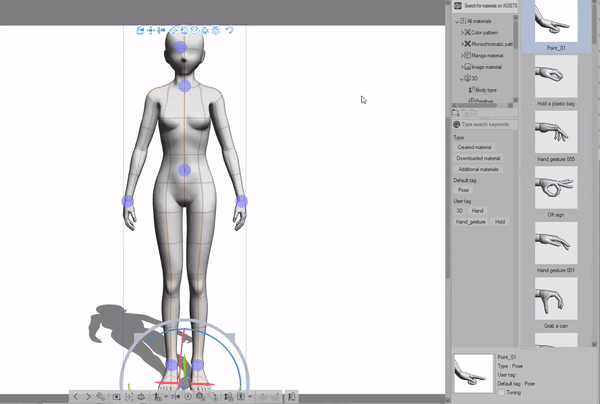Click the register pose figure icon

click(x=157, y=397)
